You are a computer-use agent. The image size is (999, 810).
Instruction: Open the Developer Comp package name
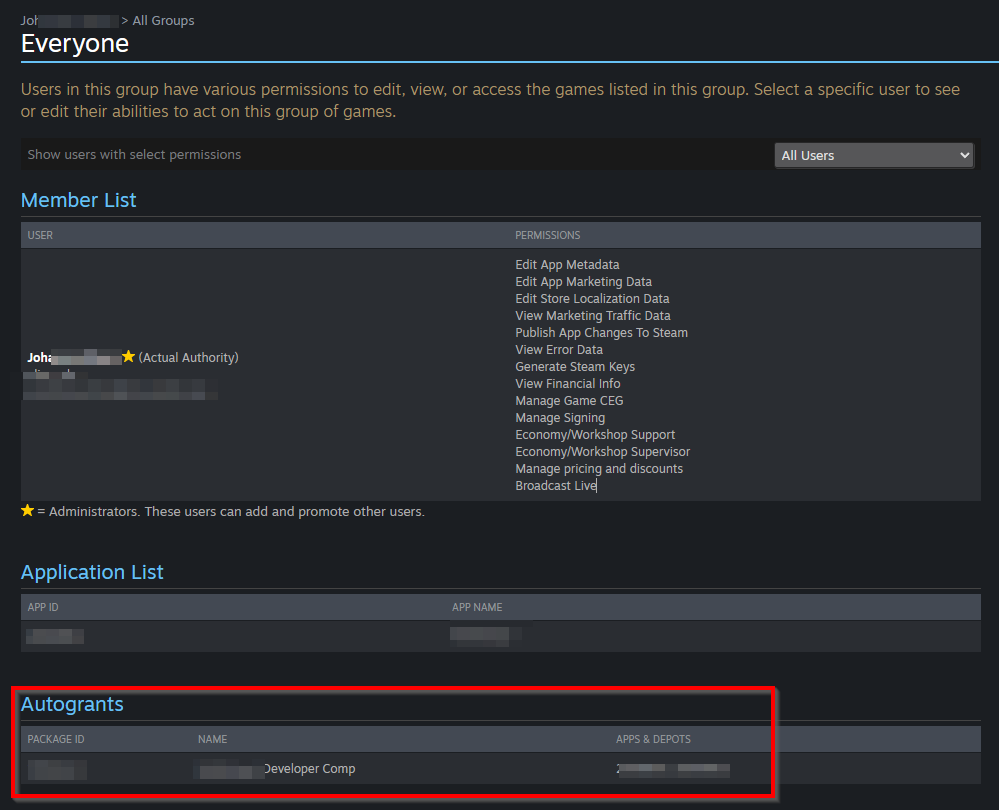(277, 769)
